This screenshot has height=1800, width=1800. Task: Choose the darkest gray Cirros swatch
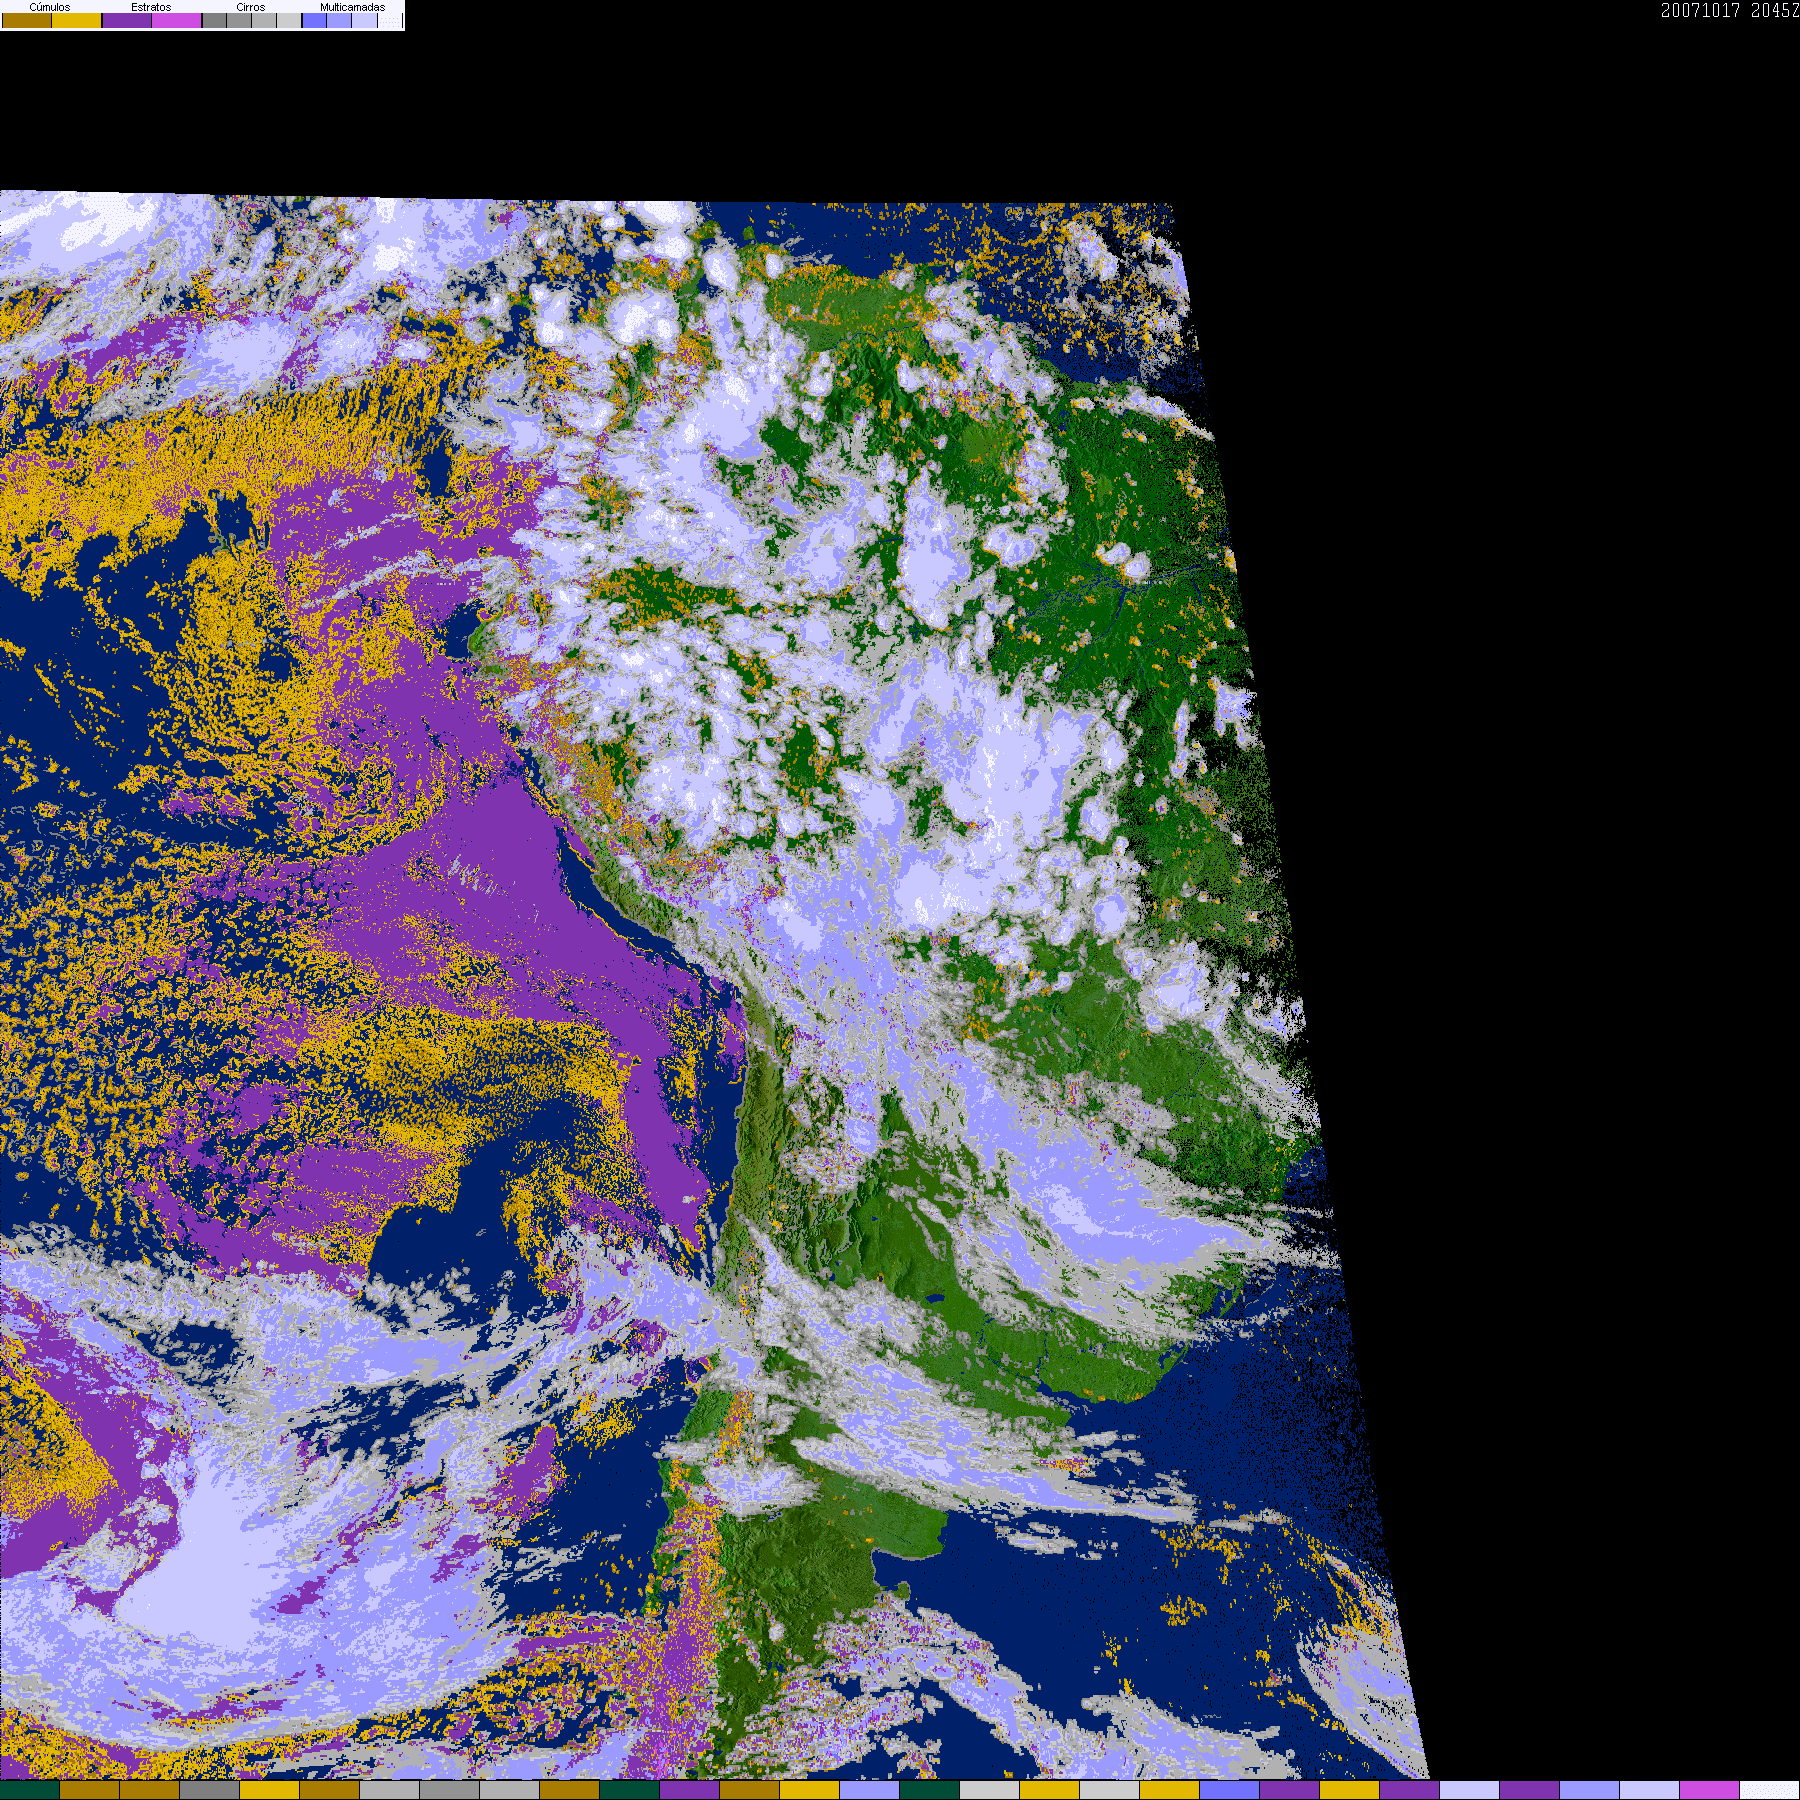click(214, 20)
